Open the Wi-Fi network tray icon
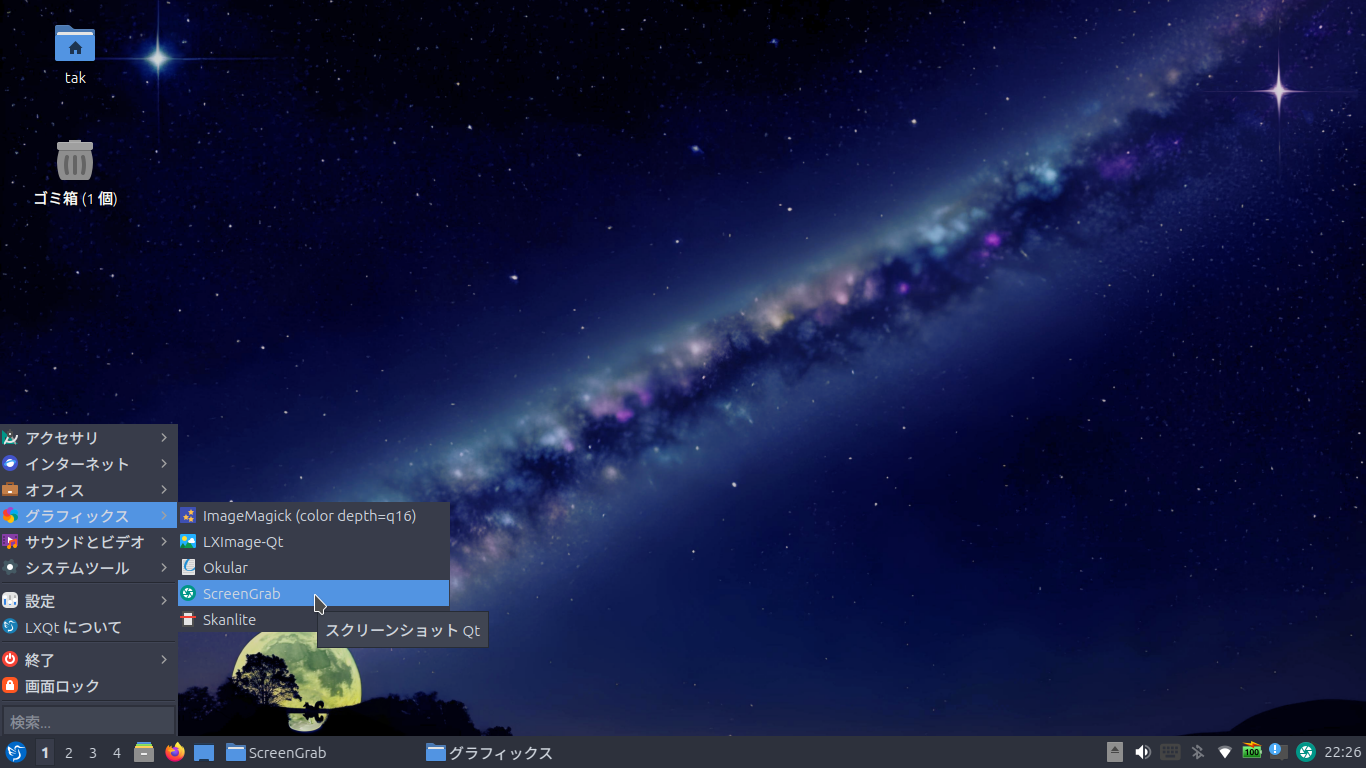The width and height of the screenshot is (1366, 768). coord(1224,752)
